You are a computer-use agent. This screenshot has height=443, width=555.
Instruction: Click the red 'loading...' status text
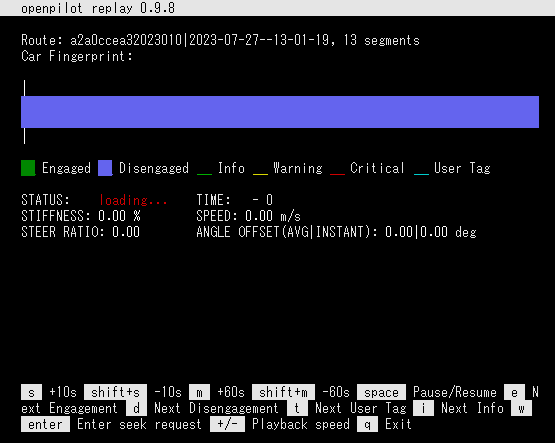coord(133,200)
